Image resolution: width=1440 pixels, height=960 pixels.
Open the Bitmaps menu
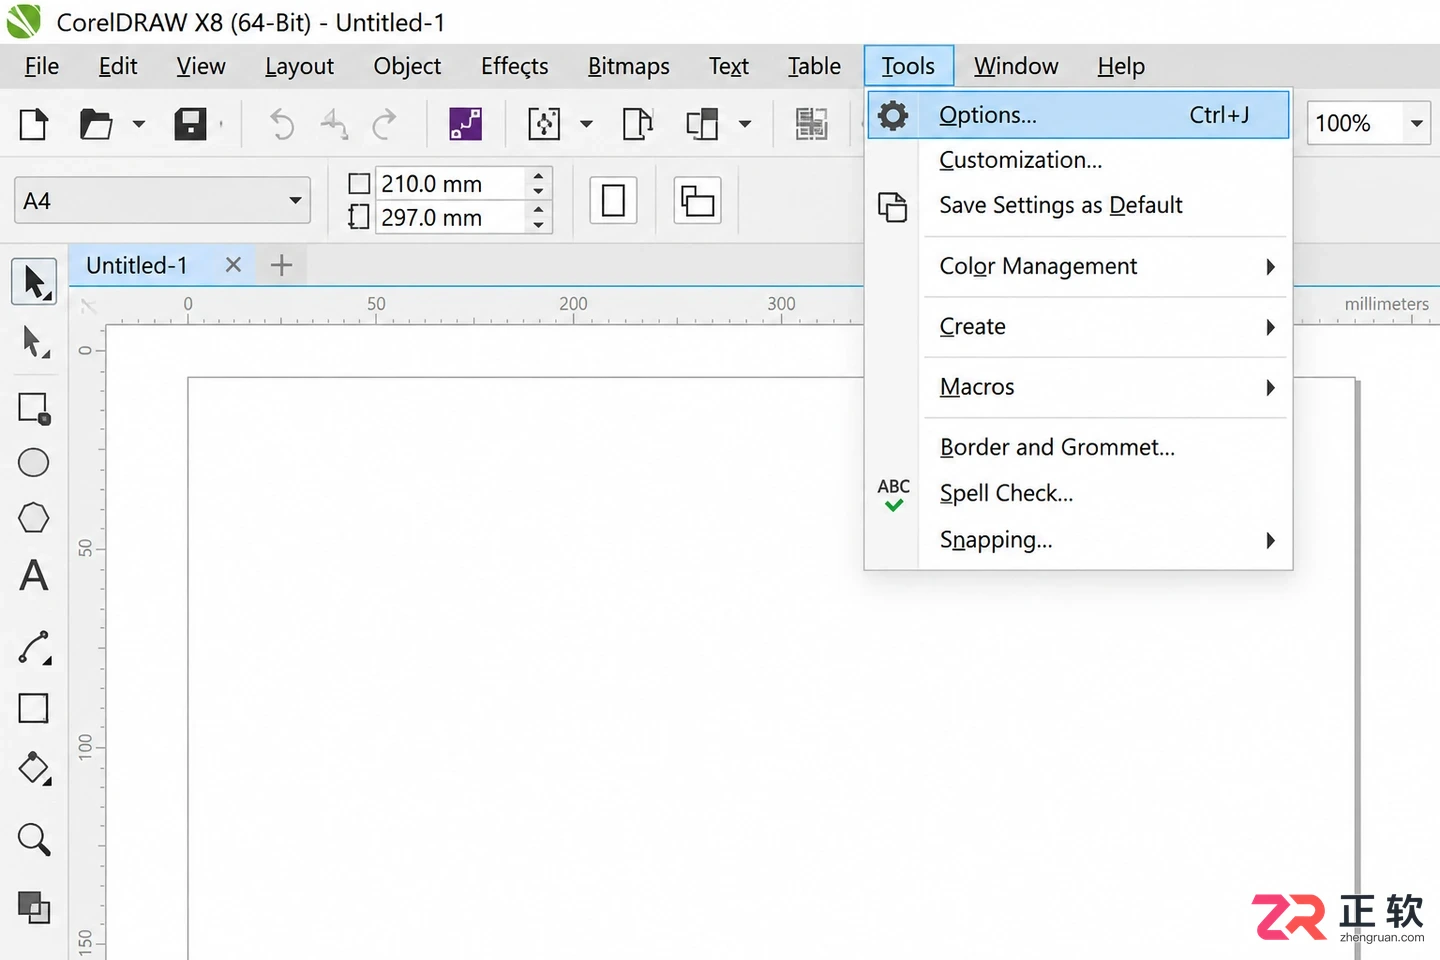coord(629,66)
